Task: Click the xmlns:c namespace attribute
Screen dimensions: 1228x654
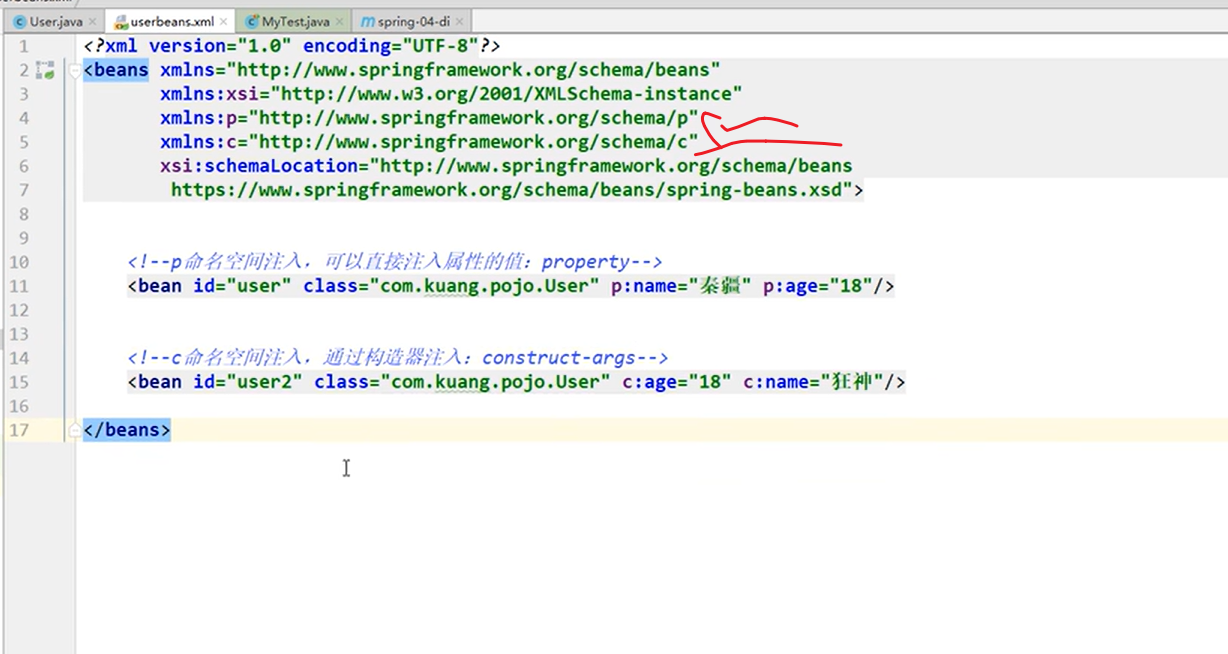Action: coord(429,142)
